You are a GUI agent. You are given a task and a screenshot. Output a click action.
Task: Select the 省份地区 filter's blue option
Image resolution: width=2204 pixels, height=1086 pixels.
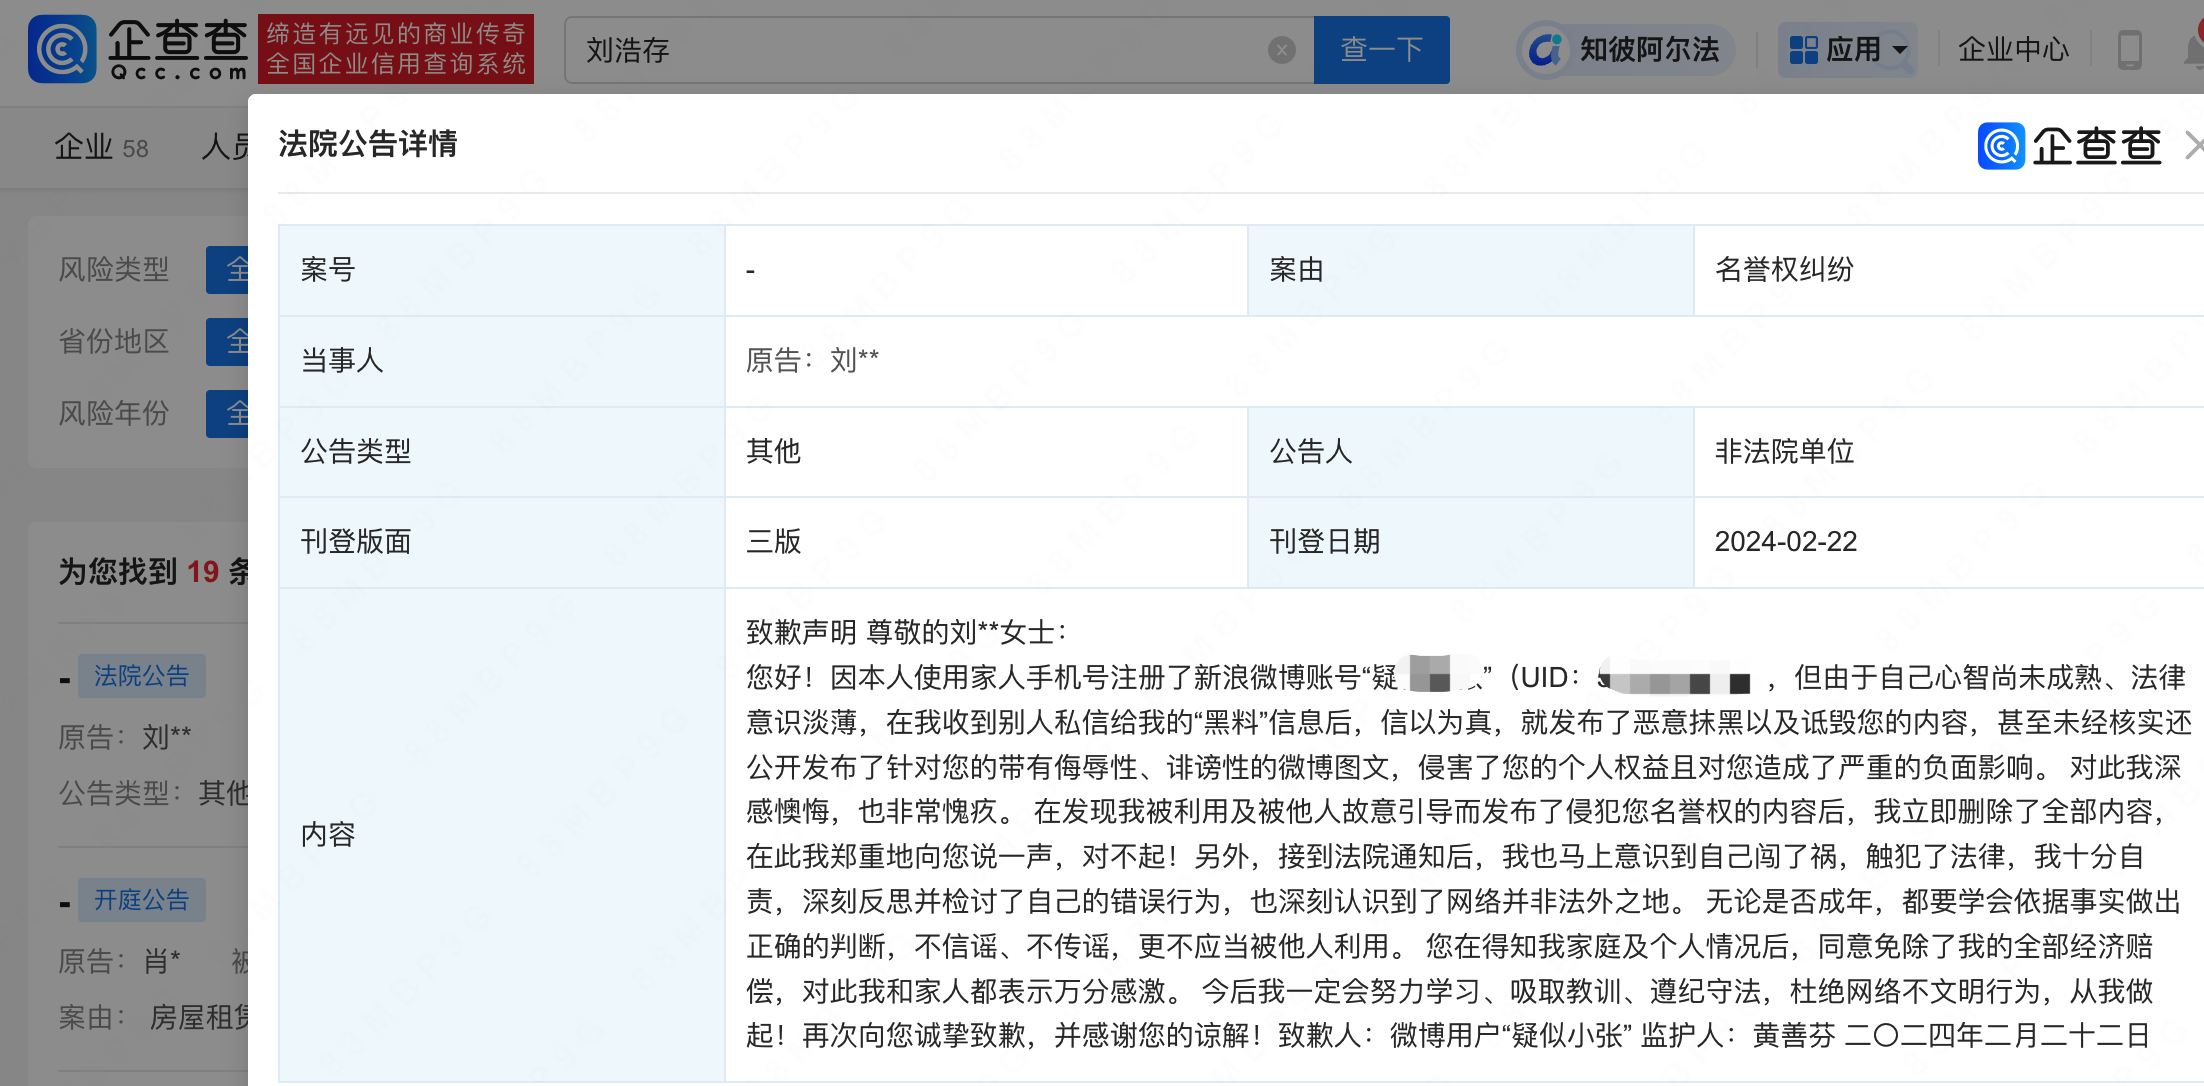point(228,341)
